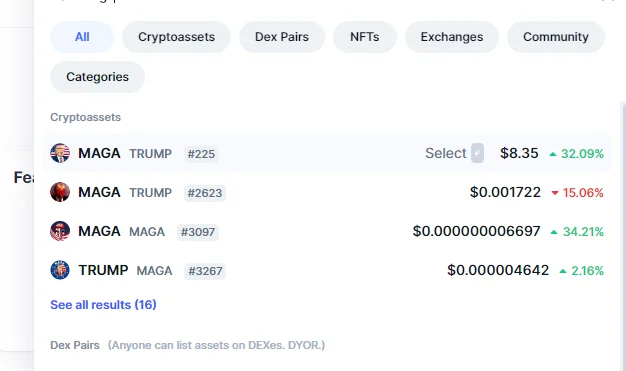
Task: Click the MAGA TRUMP #2623 red coin logo
Action: coord(60,192)
